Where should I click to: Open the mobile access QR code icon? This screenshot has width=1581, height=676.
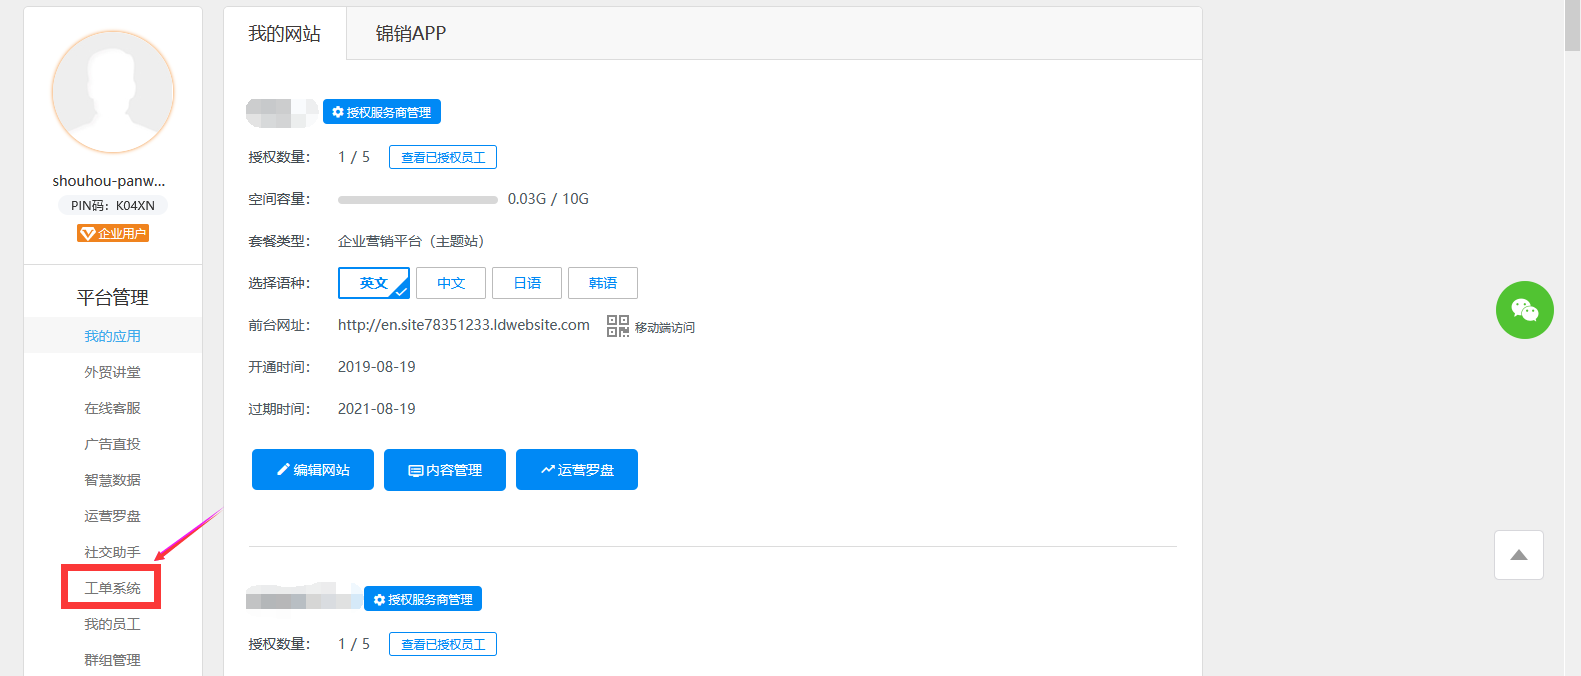618,326
